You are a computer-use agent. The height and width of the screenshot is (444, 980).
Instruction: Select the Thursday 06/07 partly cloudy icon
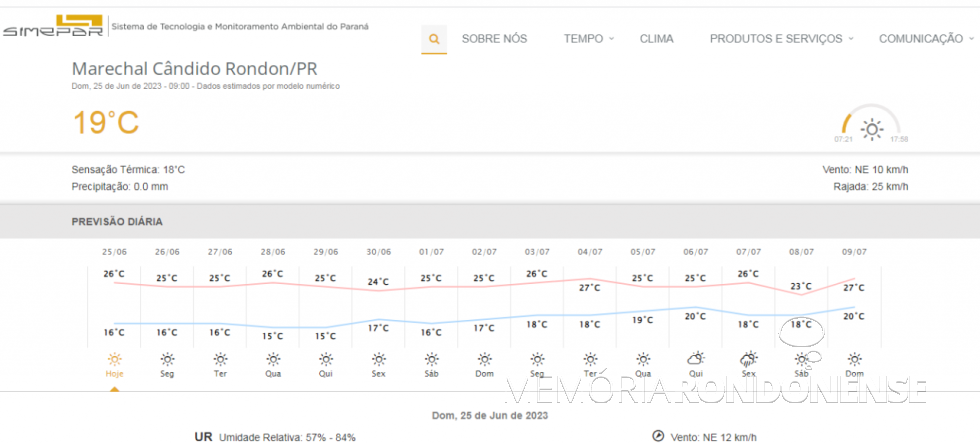(696, 359)
